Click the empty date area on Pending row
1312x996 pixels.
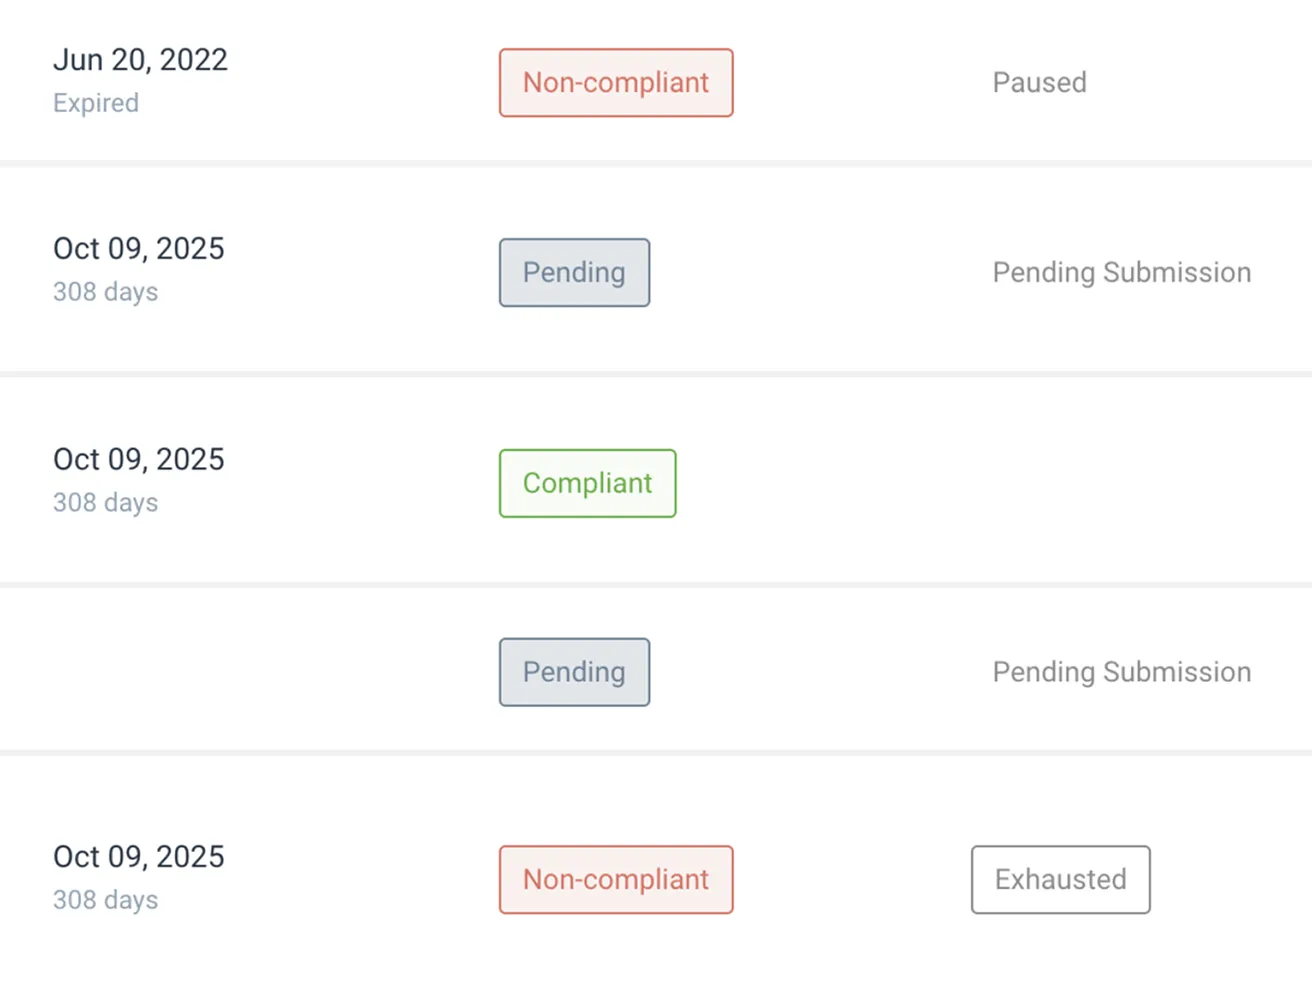[x=140, y=672]
